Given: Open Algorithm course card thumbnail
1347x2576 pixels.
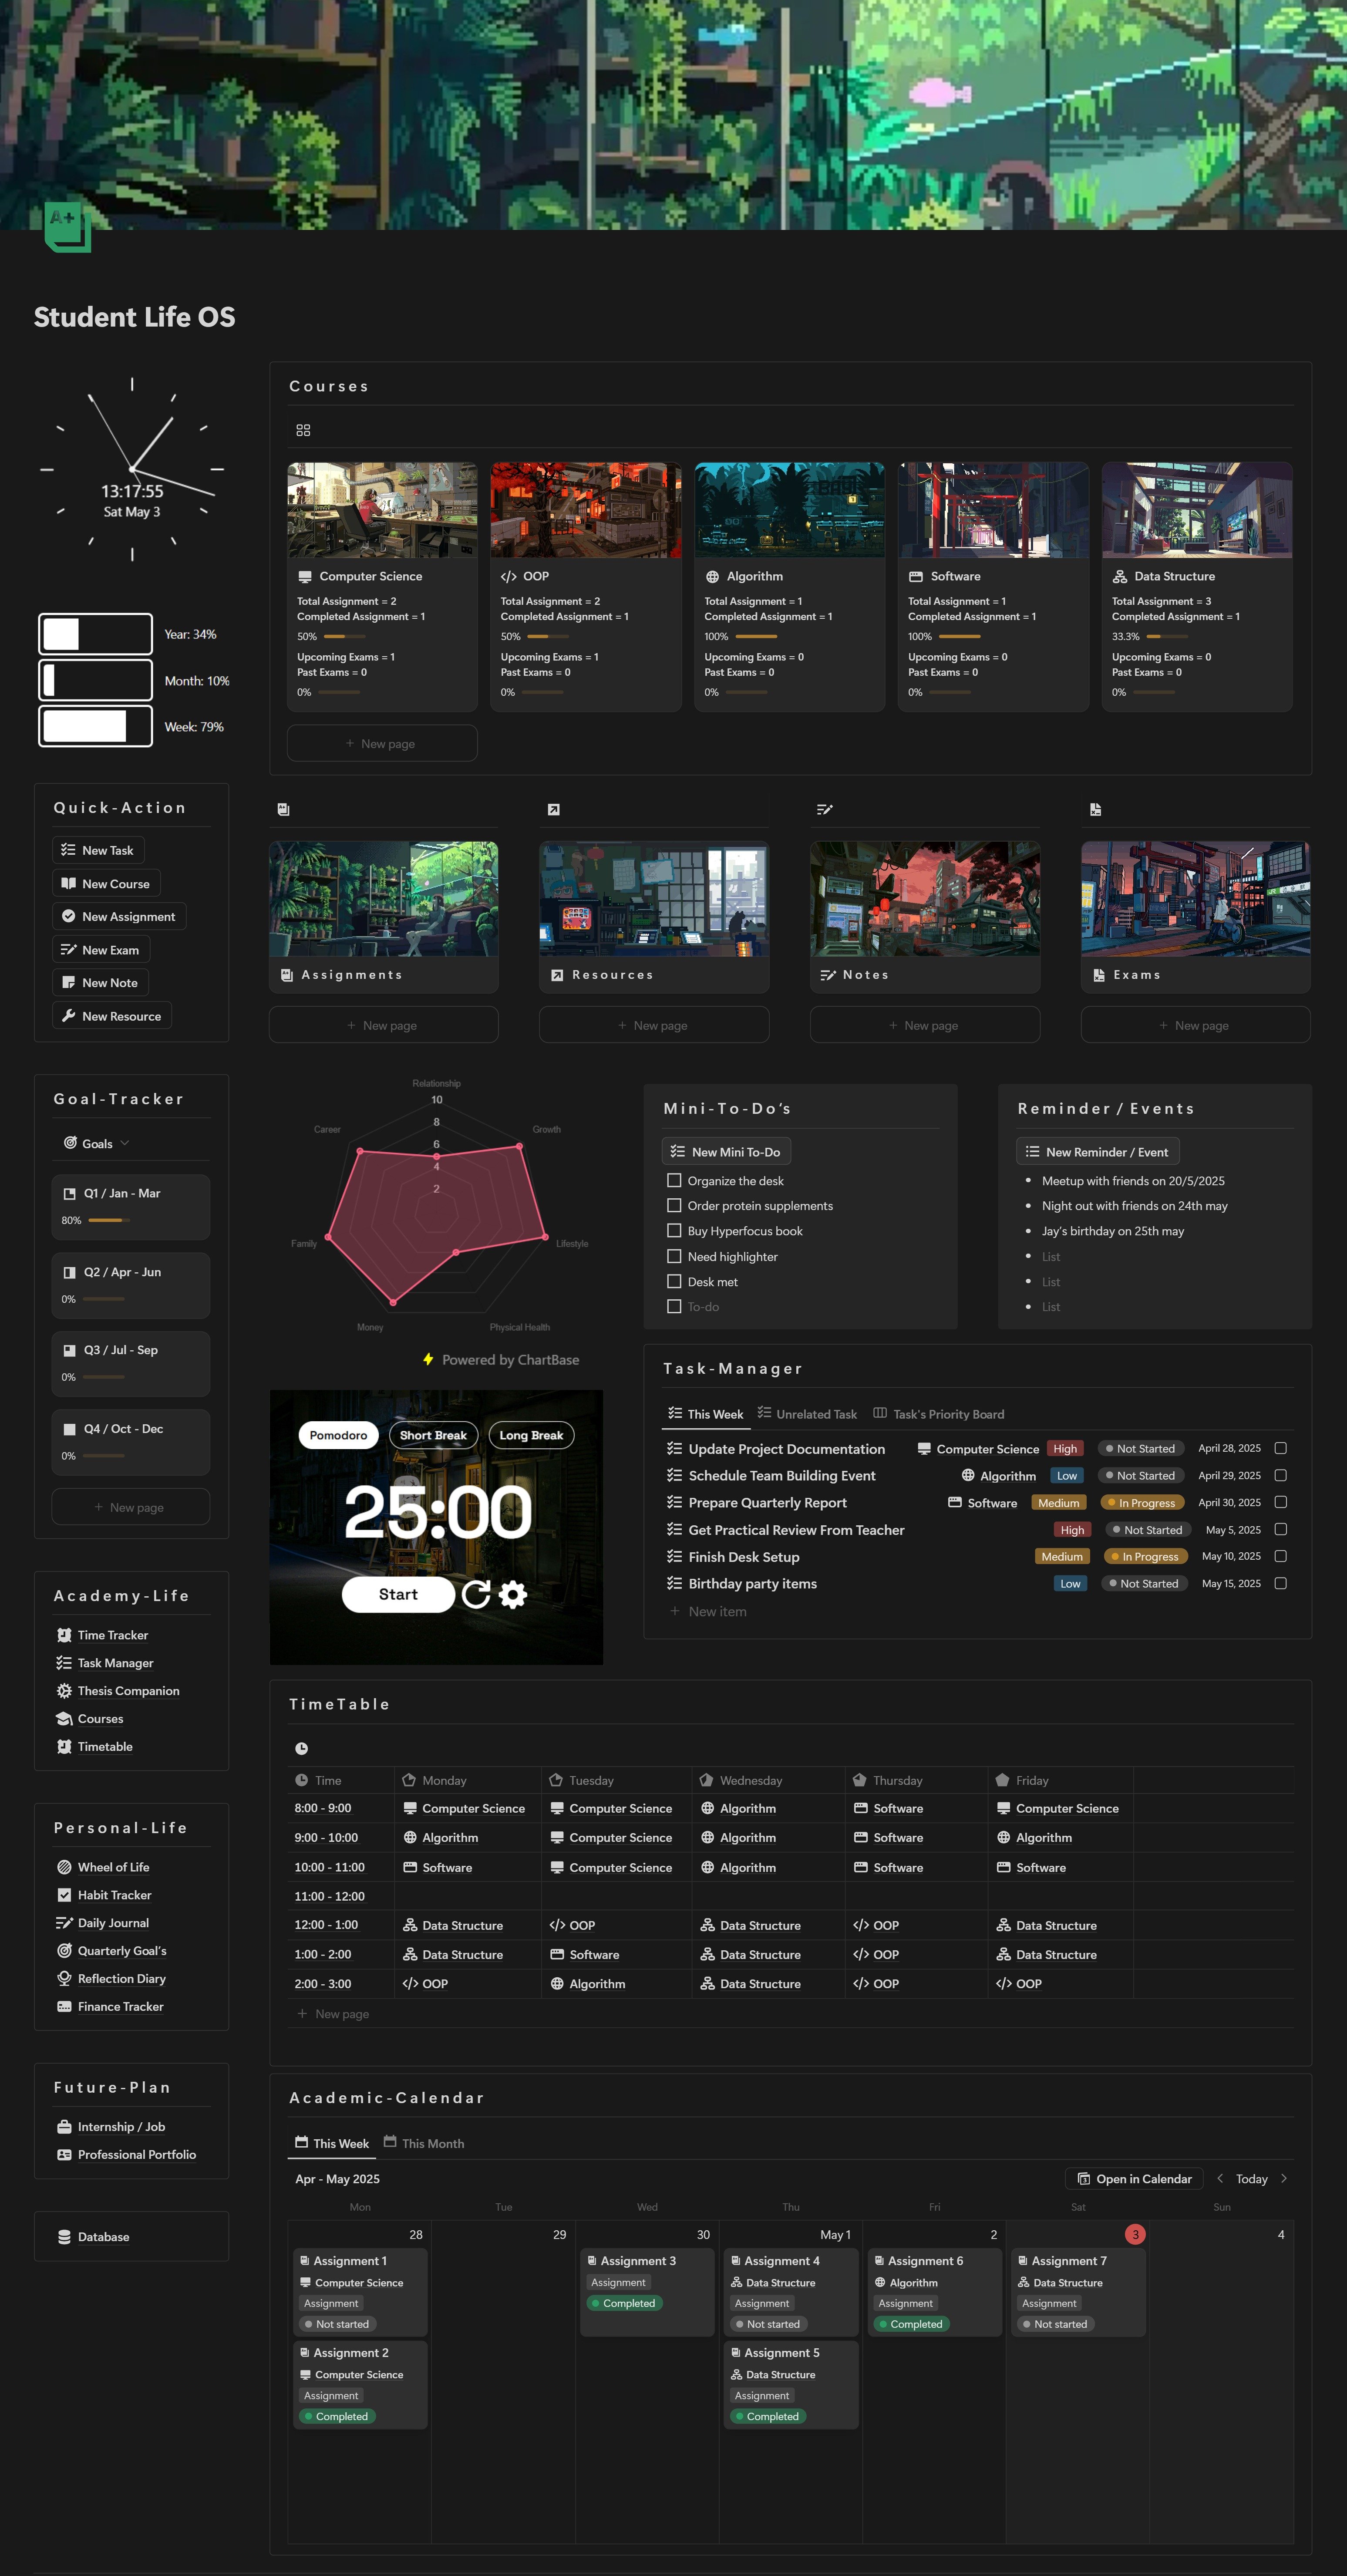Looking at the screenshot, I should 790,510.
